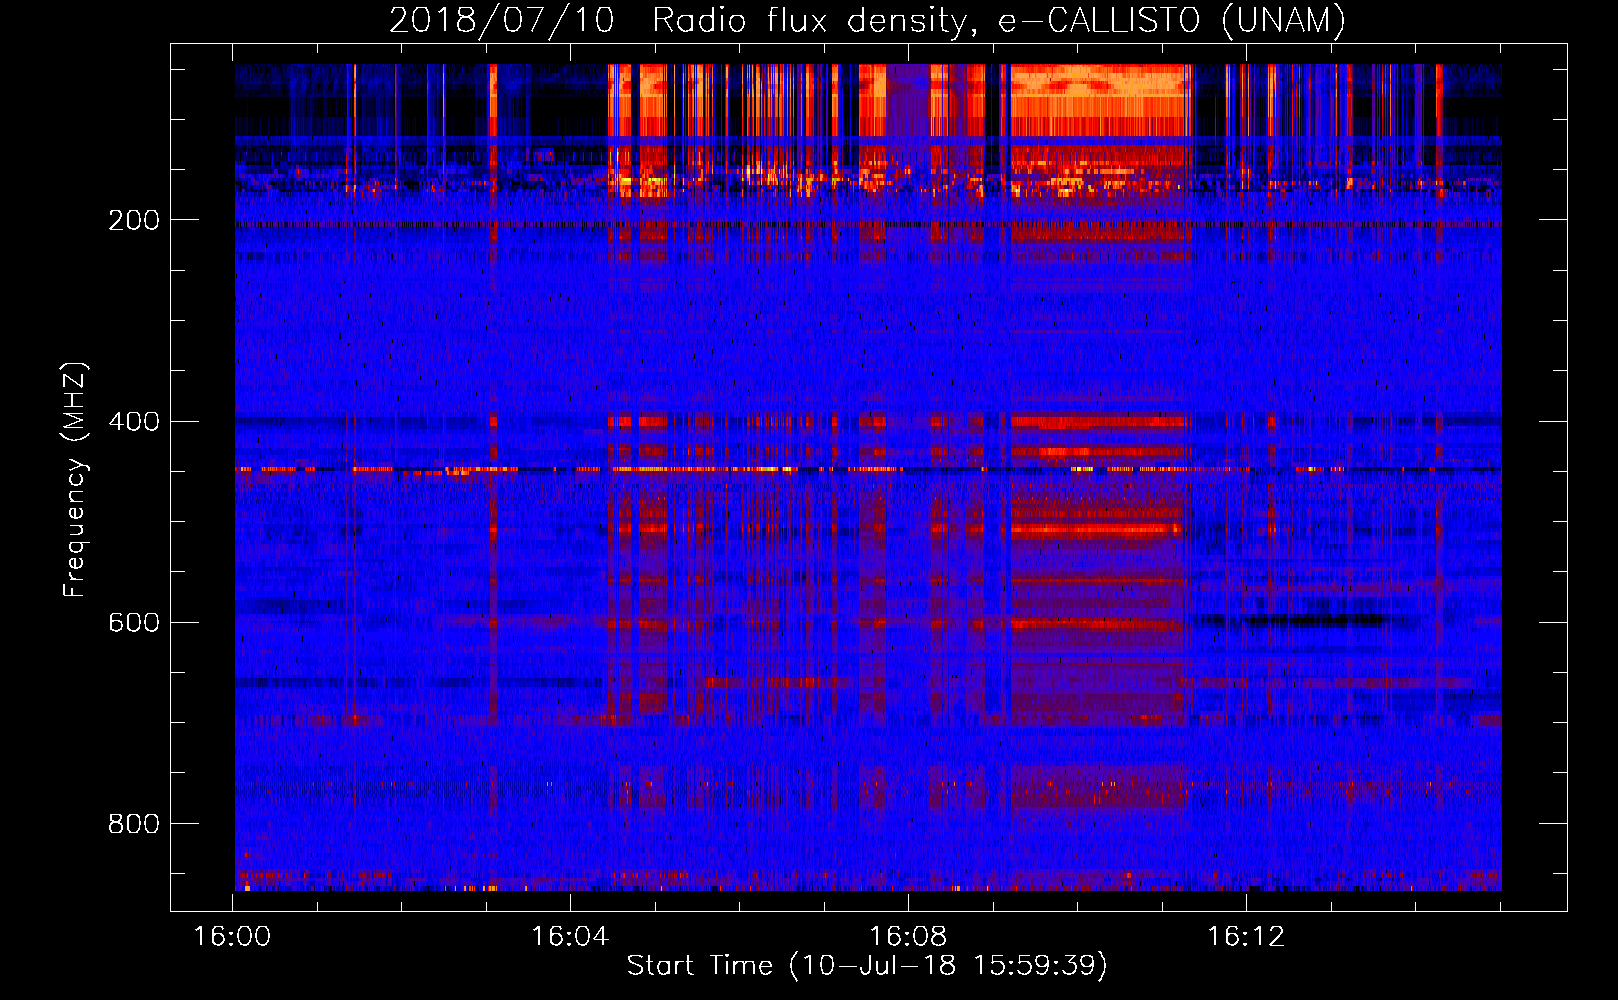
Task: Click the "Frequency (MHZ)" y-axis label
Action: (75, 479)
